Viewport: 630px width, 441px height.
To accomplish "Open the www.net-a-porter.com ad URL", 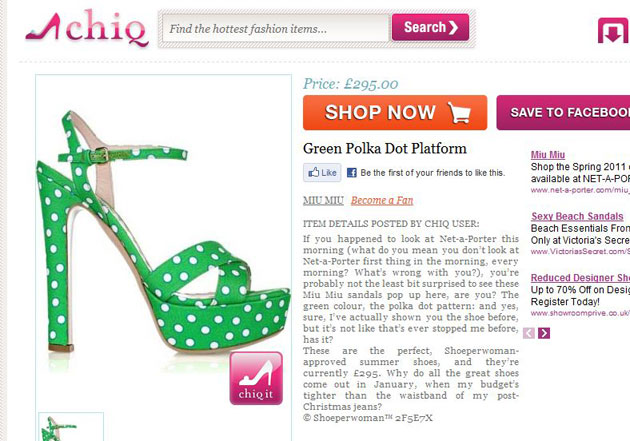I will [x=580, y=190].
